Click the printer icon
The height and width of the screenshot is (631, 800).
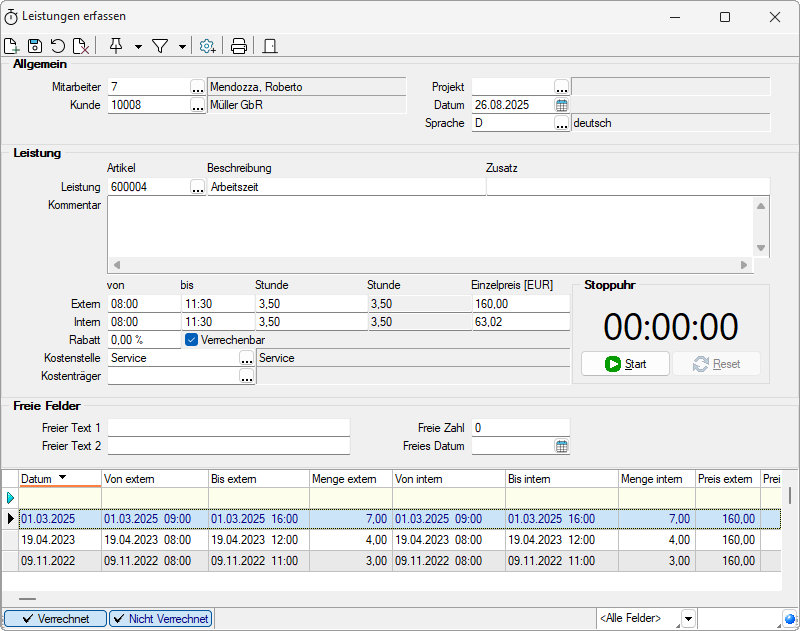point(239,46)
